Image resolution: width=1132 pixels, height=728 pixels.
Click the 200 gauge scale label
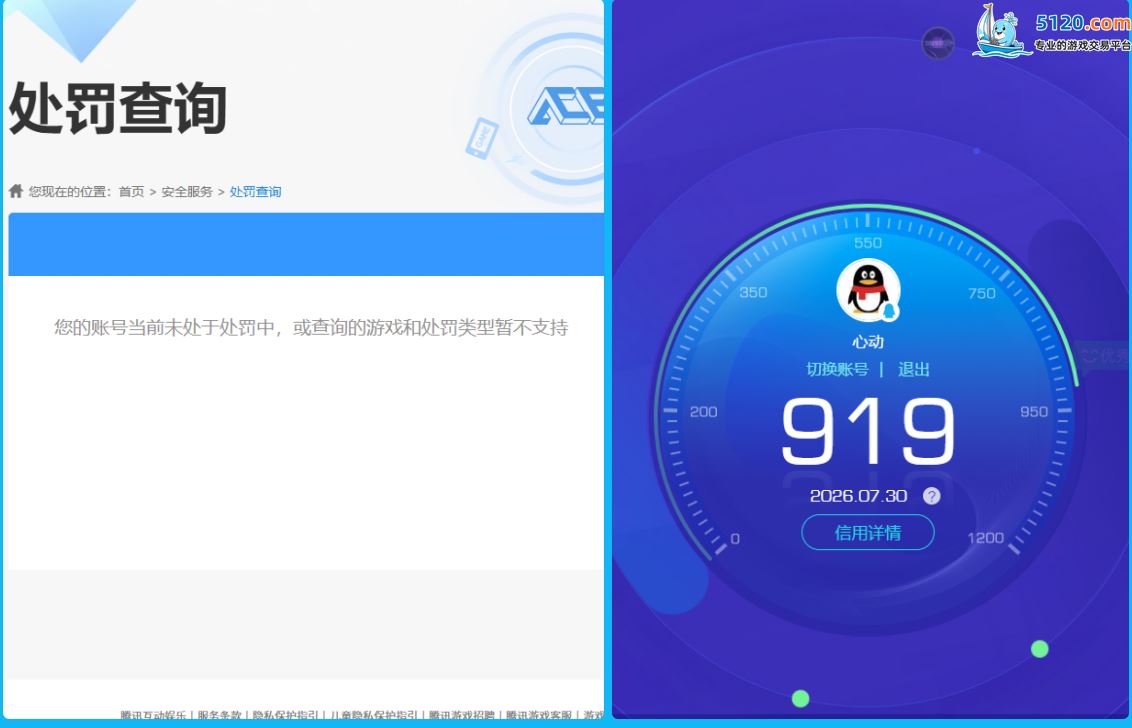point(703,412)
